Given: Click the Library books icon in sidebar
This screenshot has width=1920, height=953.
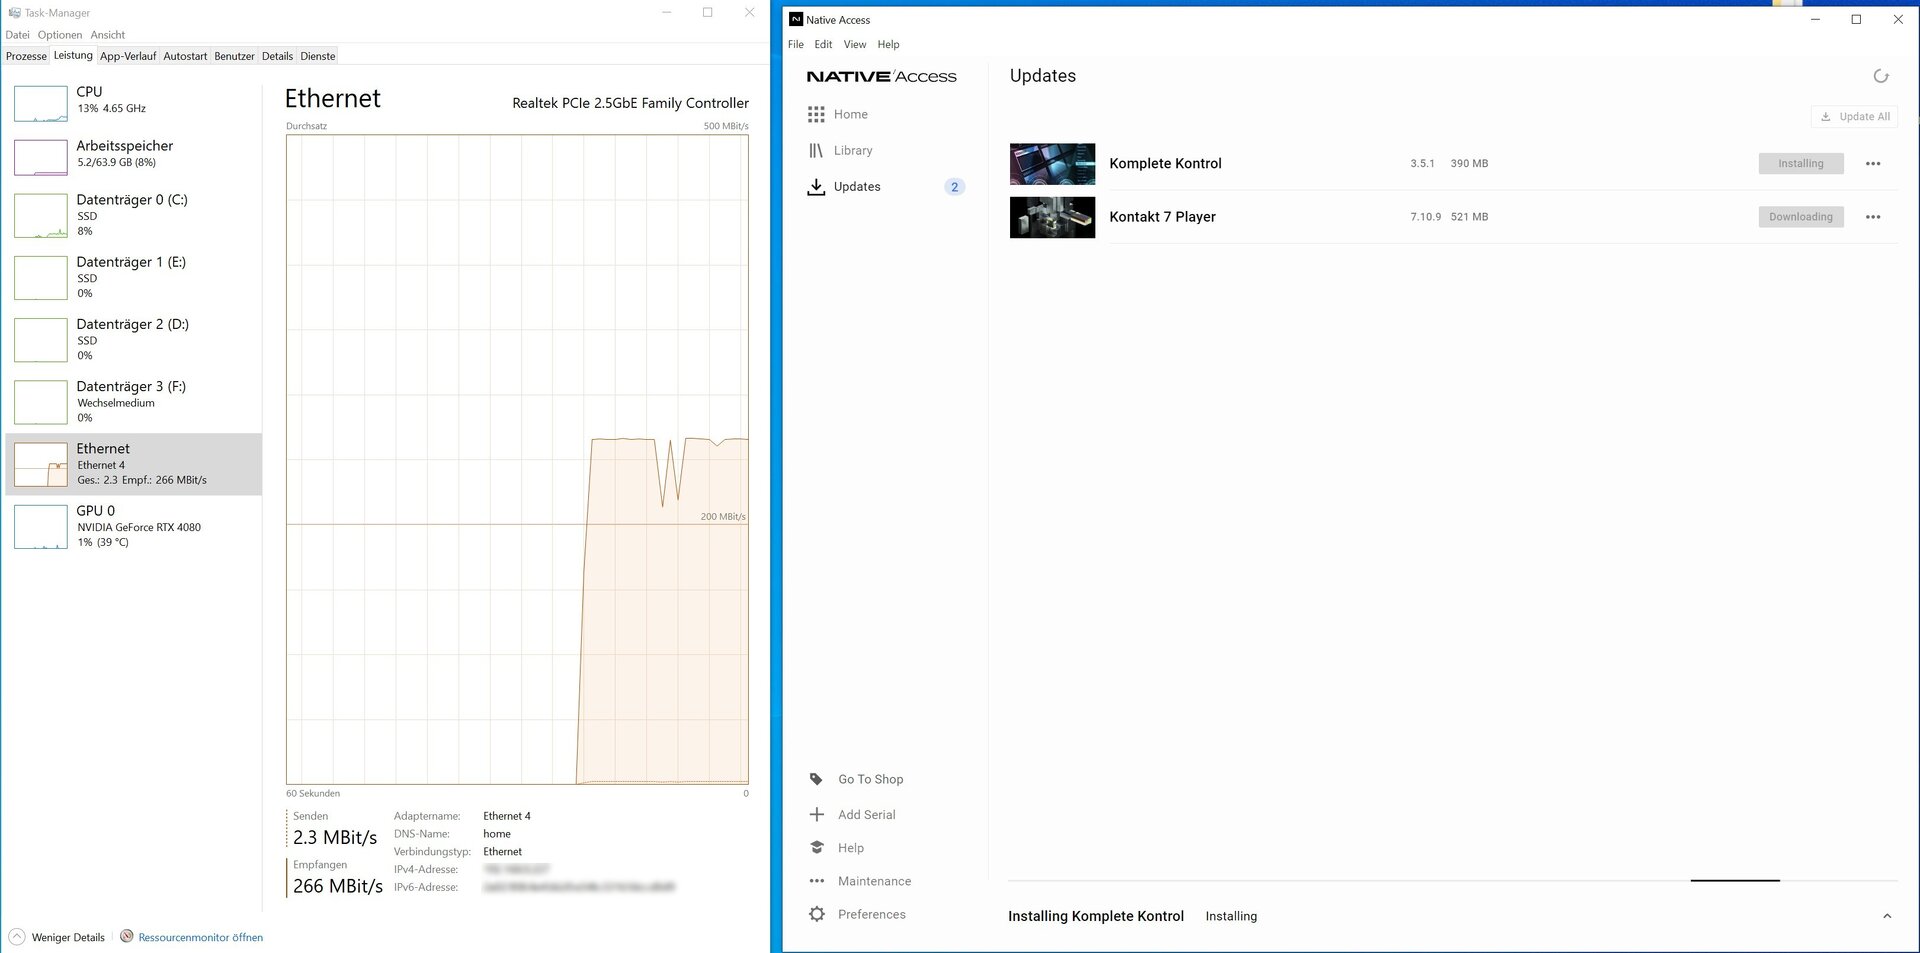Looking at the screenshot, I should coord(816,151).
